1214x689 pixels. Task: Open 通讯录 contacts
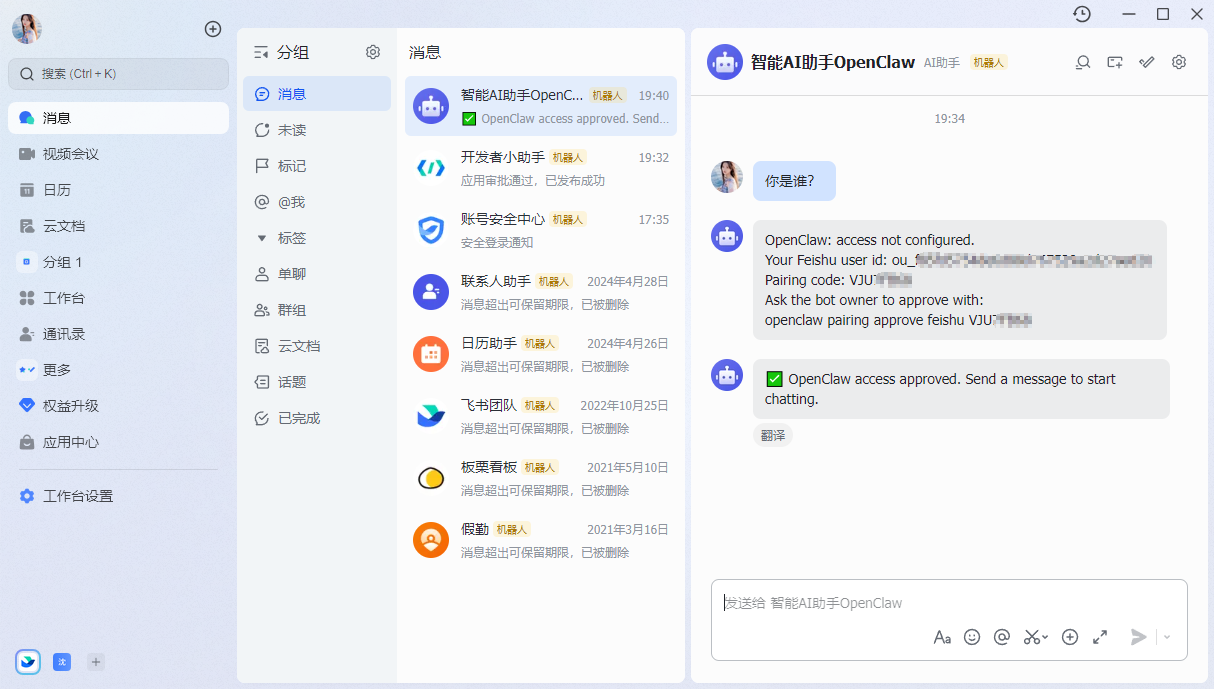[x=118, y=334]
